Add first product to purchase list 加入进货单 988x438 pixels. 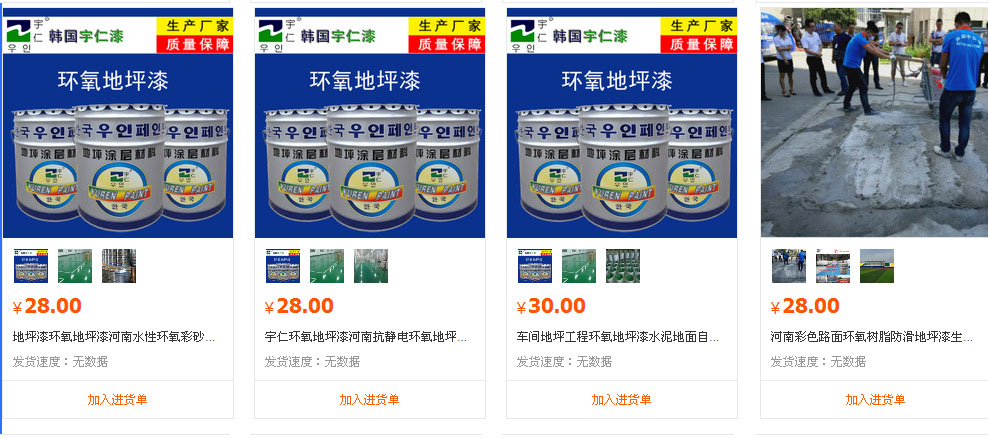(117, 400)
